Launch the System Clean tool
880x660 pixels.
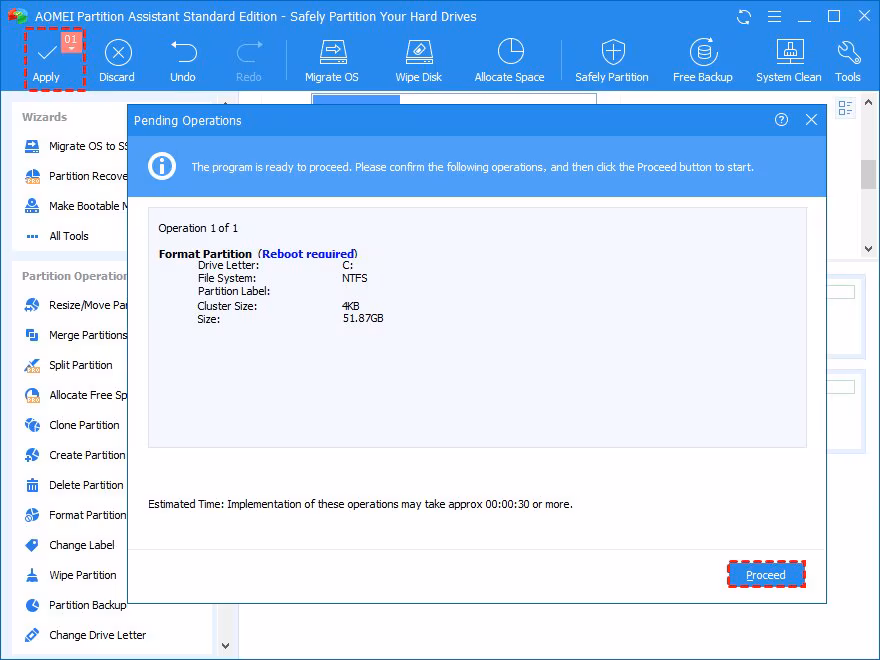789,61
